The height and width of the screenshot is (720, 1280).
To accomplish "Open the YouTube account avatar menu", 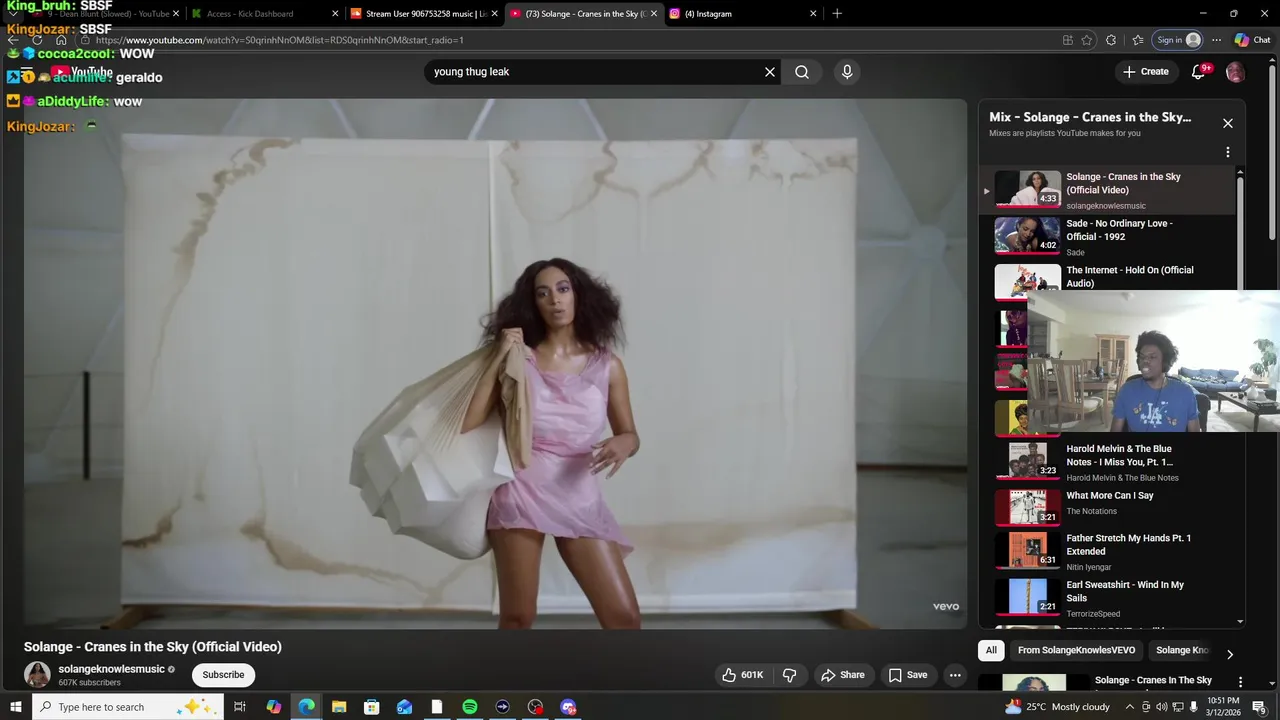I will [1235, 72].
